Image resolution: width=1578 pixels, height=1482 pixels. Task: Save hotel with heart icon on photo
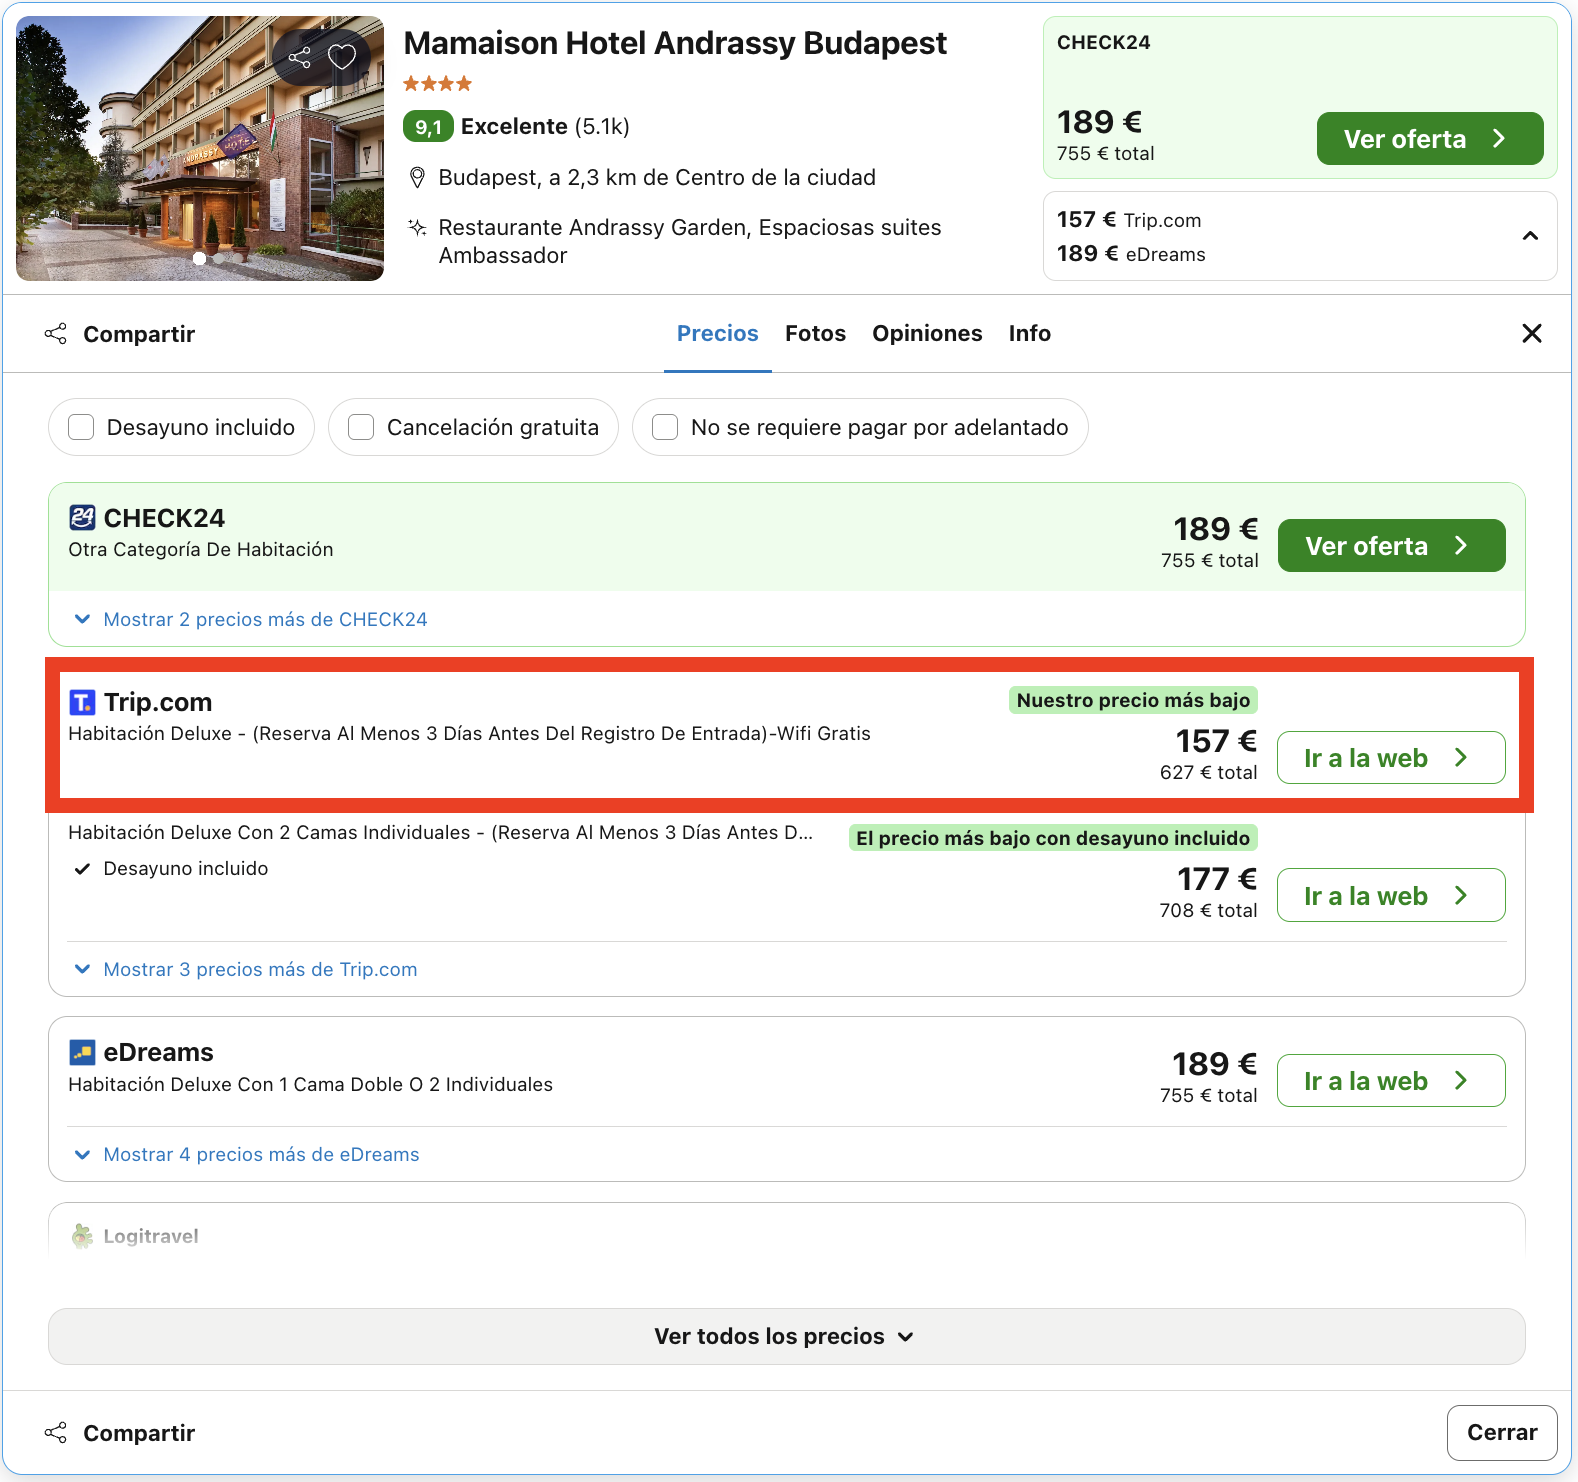coord(342,57)
